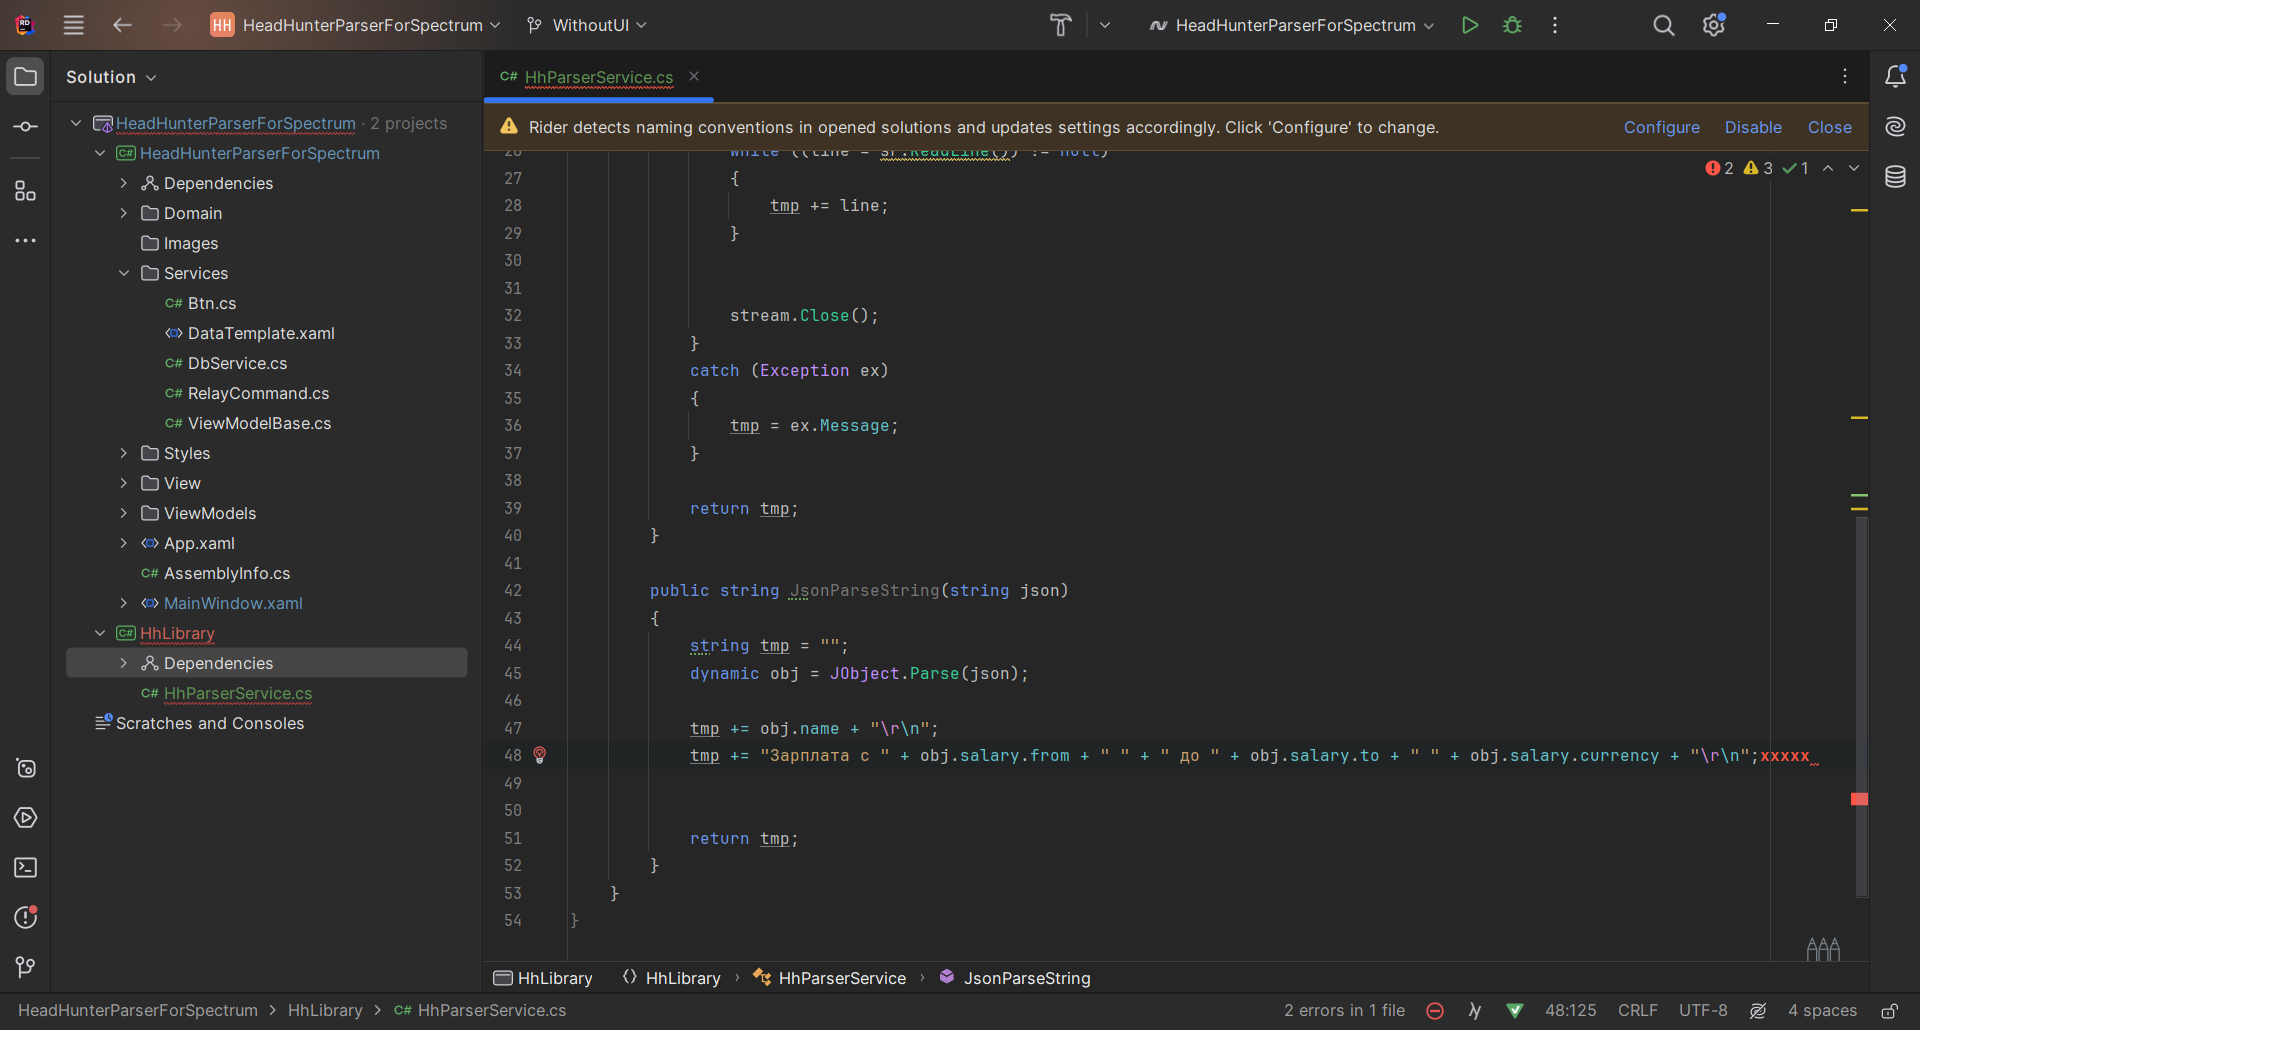Collapse the Services folder

[x=124, y=273]
